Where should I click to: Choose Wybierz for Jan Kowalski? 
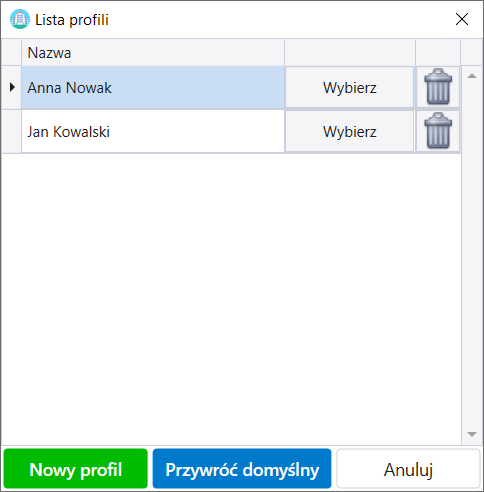[349, 131]
